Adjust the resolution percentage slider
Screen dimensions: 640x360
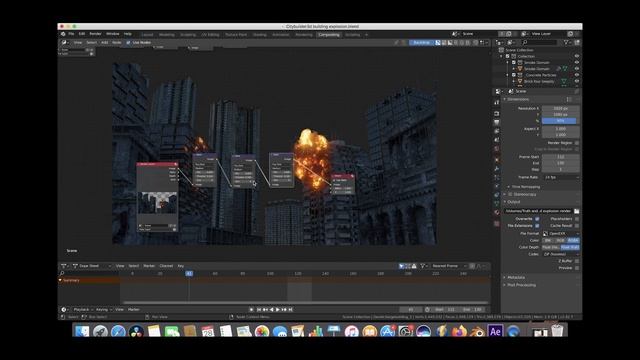[560, 121]
